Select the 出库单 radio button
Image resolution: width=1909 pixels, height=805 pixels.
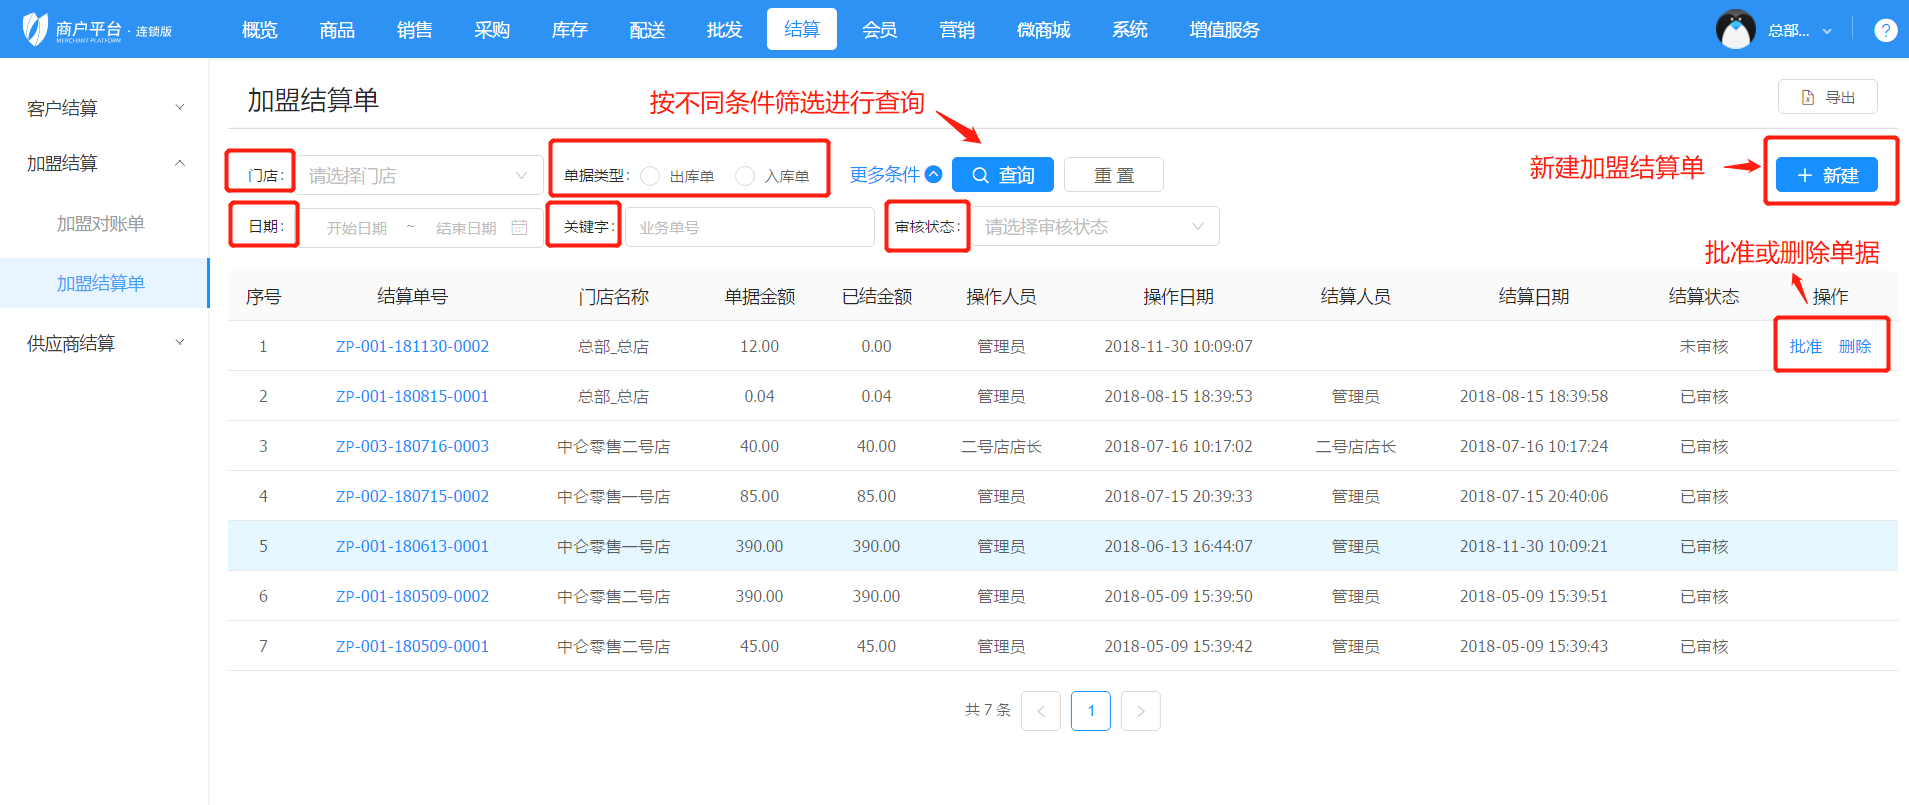coord(650,176)
